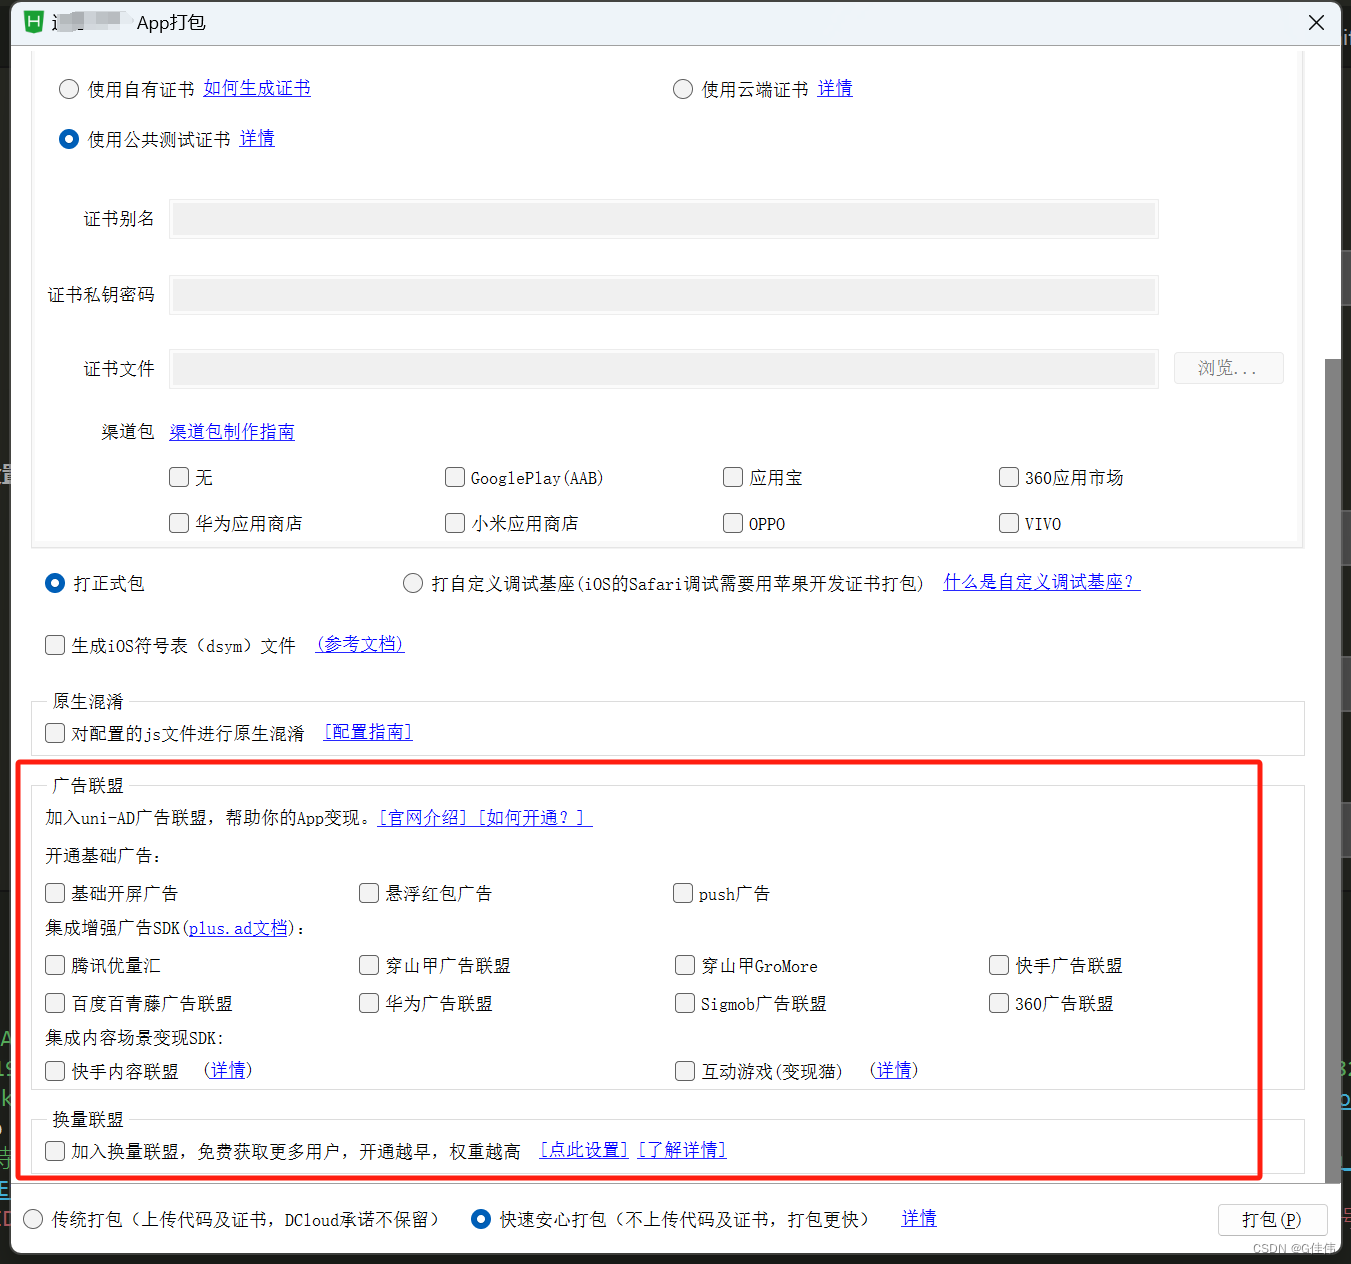Check the 快手广告联盟 checkbox
Image resolution: width=1351 pixels, height=1264 pixels.
[999, 965]
